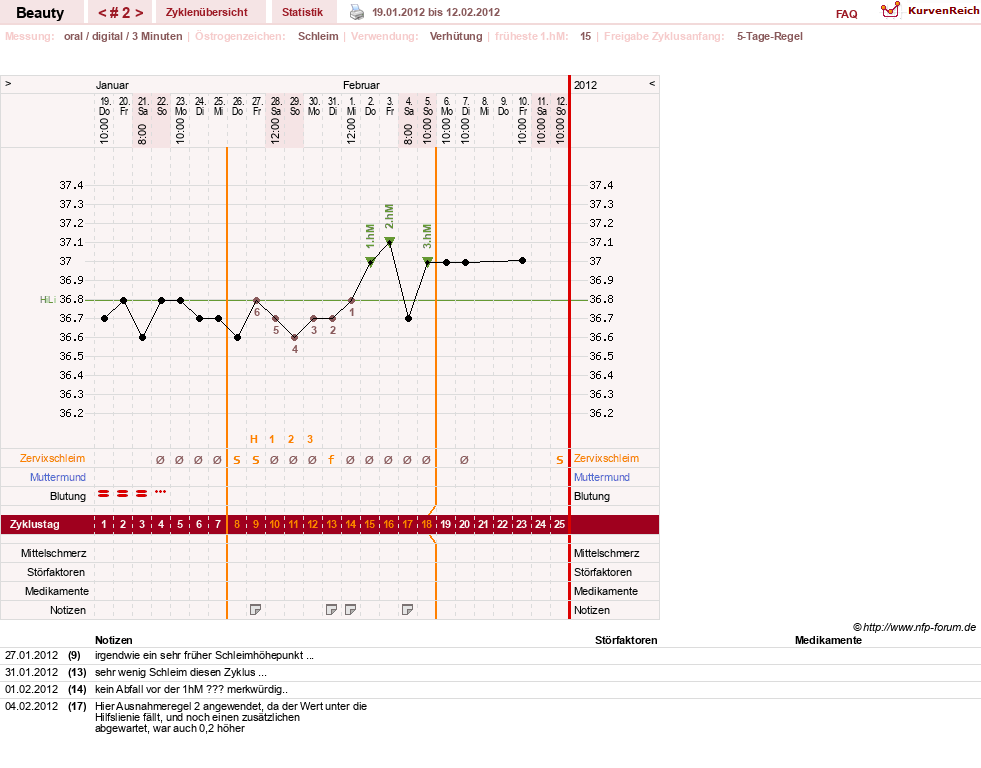Click the Muttermund row label on left

(x=58, y=477)
